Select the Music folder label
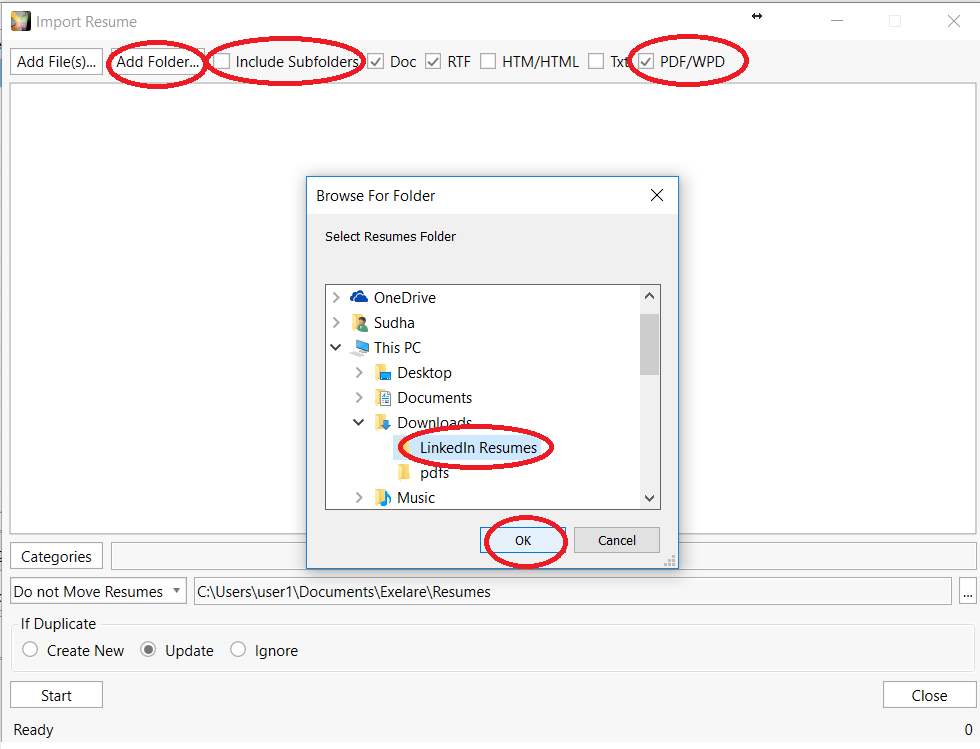This screenshot has height=749, width=980. pos(416,498)
